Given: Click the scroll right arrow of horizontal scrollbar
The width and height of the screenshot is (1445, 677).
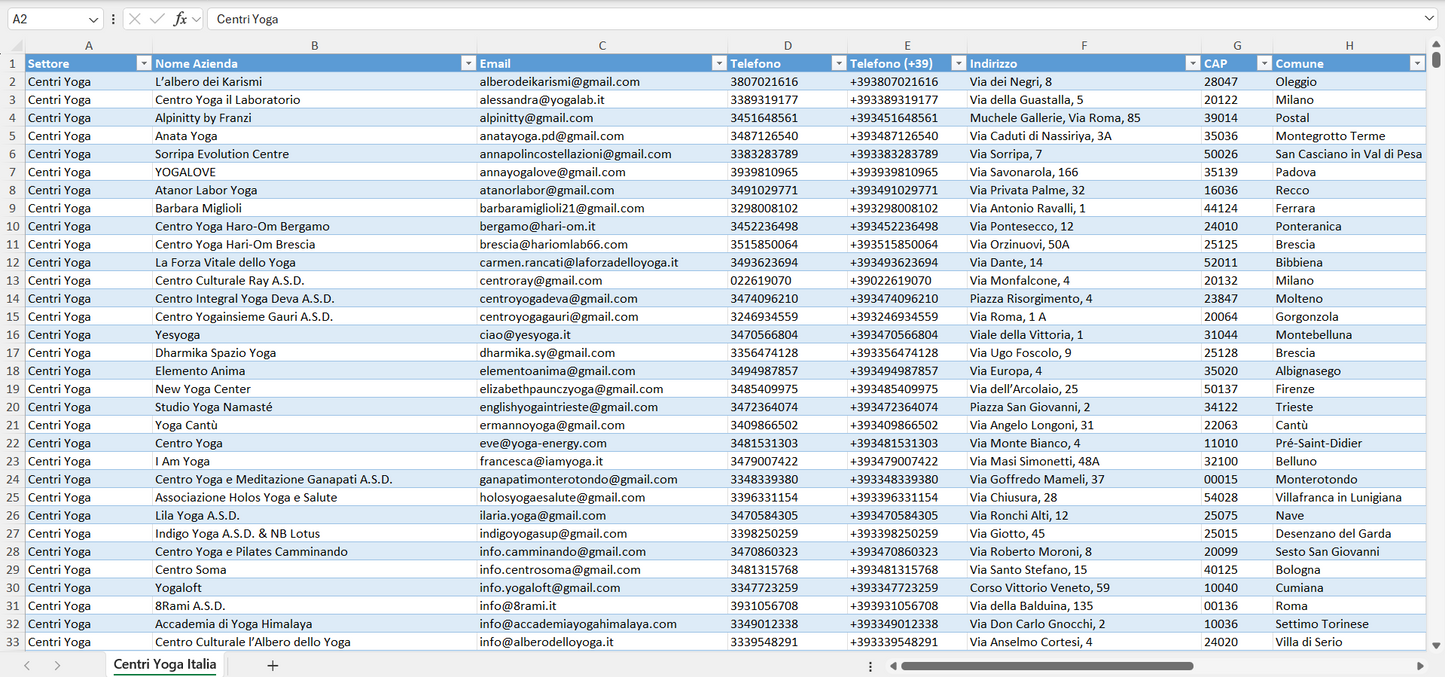Looking at the screenshot, I should (1419, 666).
